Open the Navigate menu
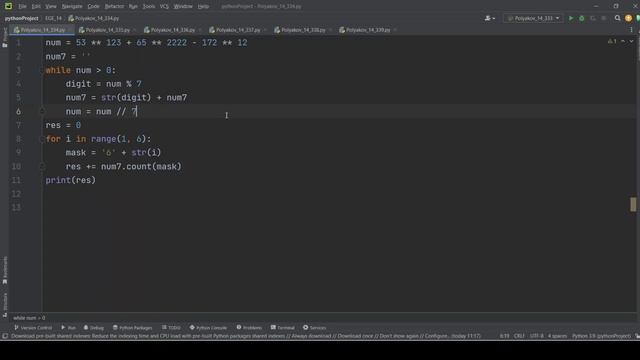The image size is (640, 360). tap(72, 6)
